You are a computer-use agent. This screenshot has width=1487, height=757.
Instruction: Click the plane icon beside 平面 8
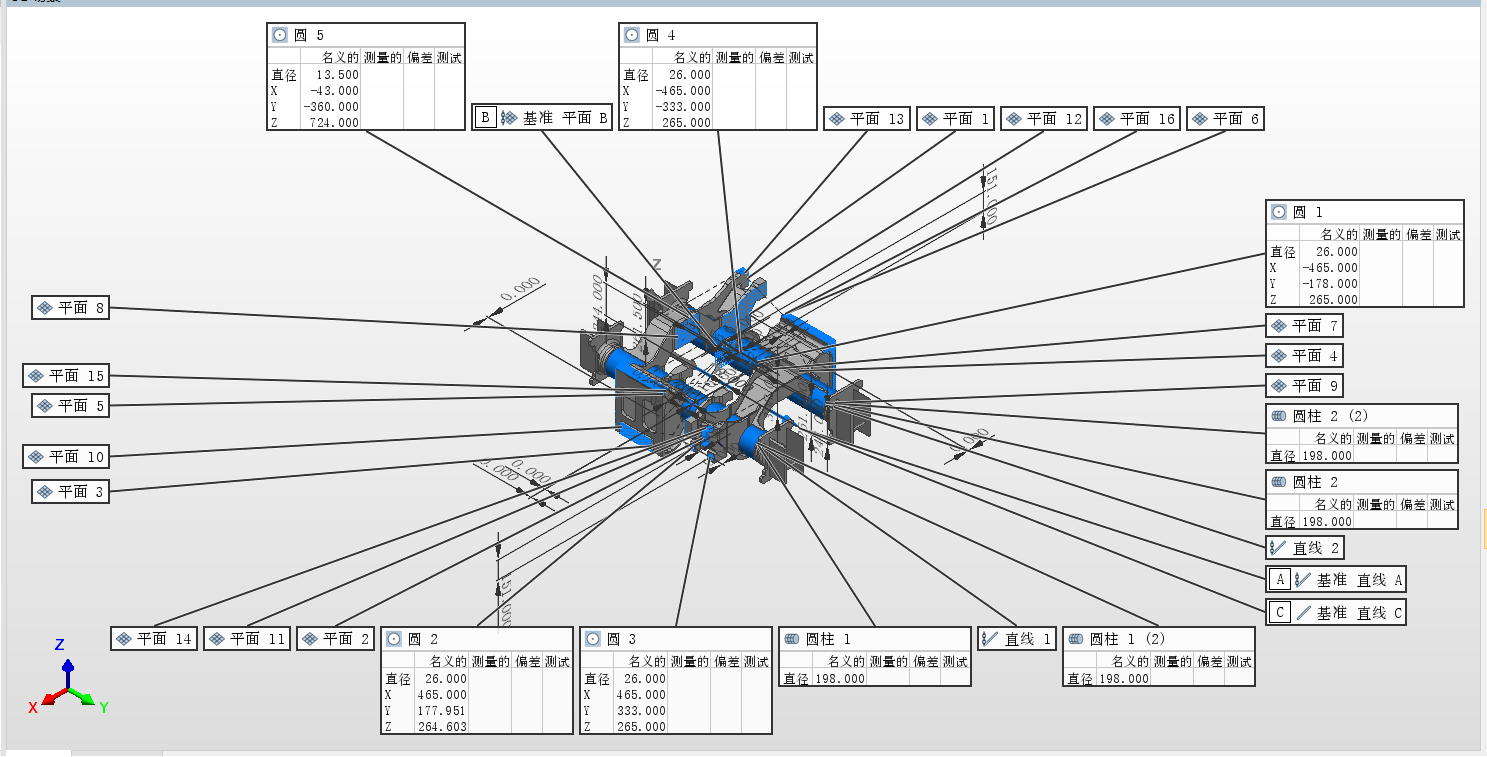click(45, 308)
